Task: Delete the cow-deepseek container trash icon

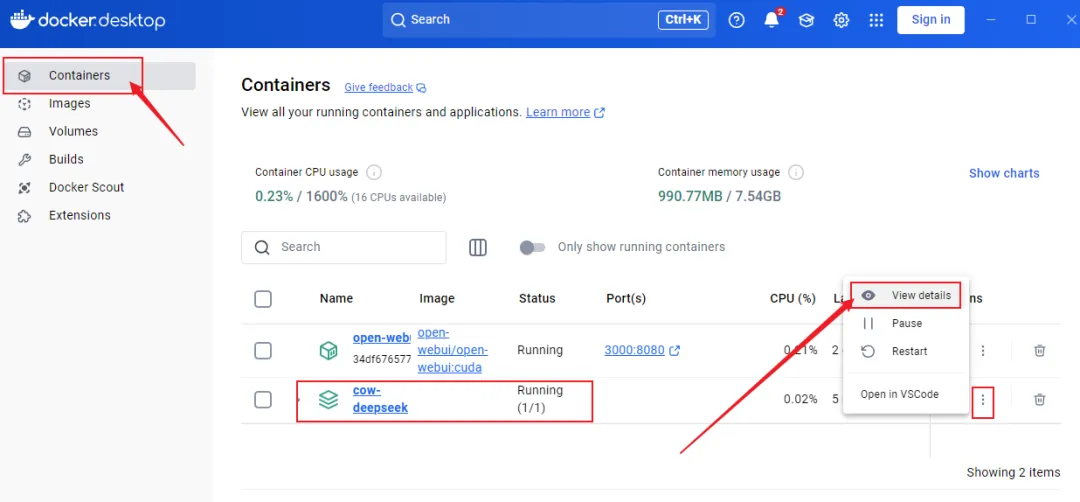Action: coord(1039,399)
